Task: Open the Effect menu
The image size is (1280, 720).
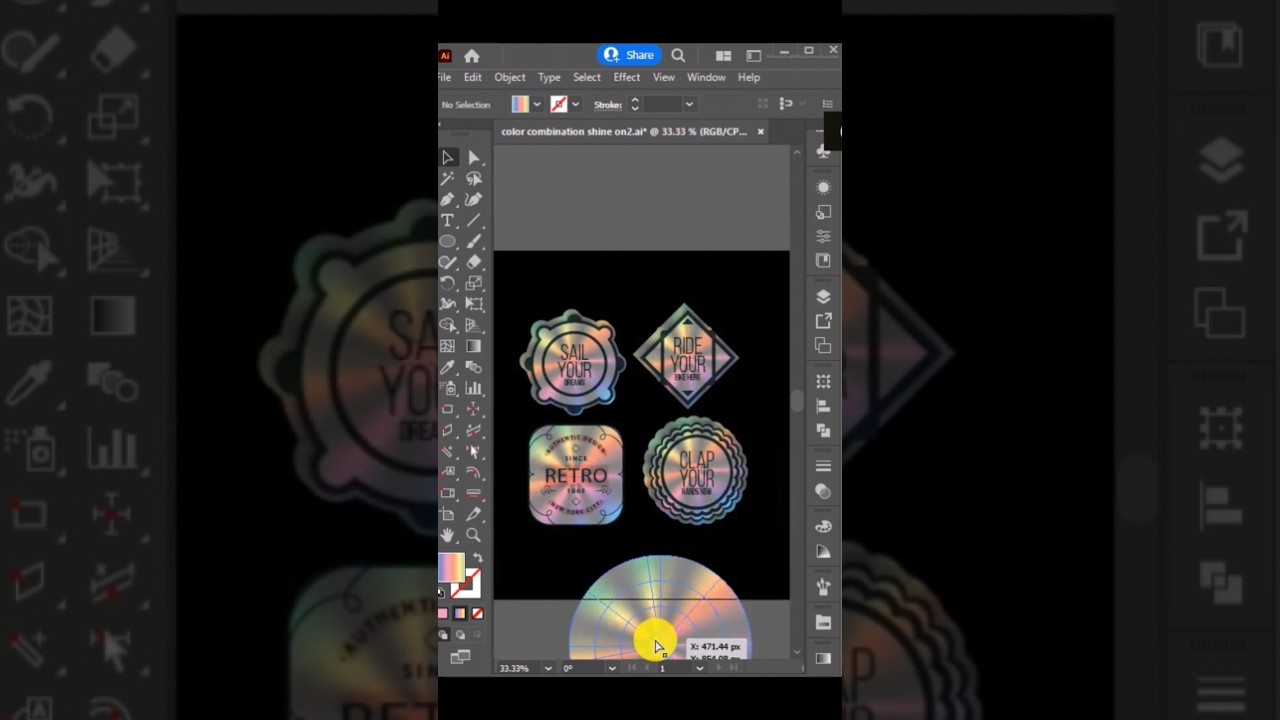Action: tap(627, 77)
